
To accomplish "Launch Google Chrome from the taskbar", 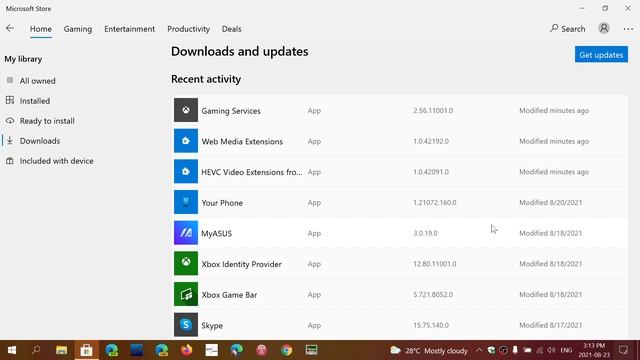I will click(x=287, y=350).
